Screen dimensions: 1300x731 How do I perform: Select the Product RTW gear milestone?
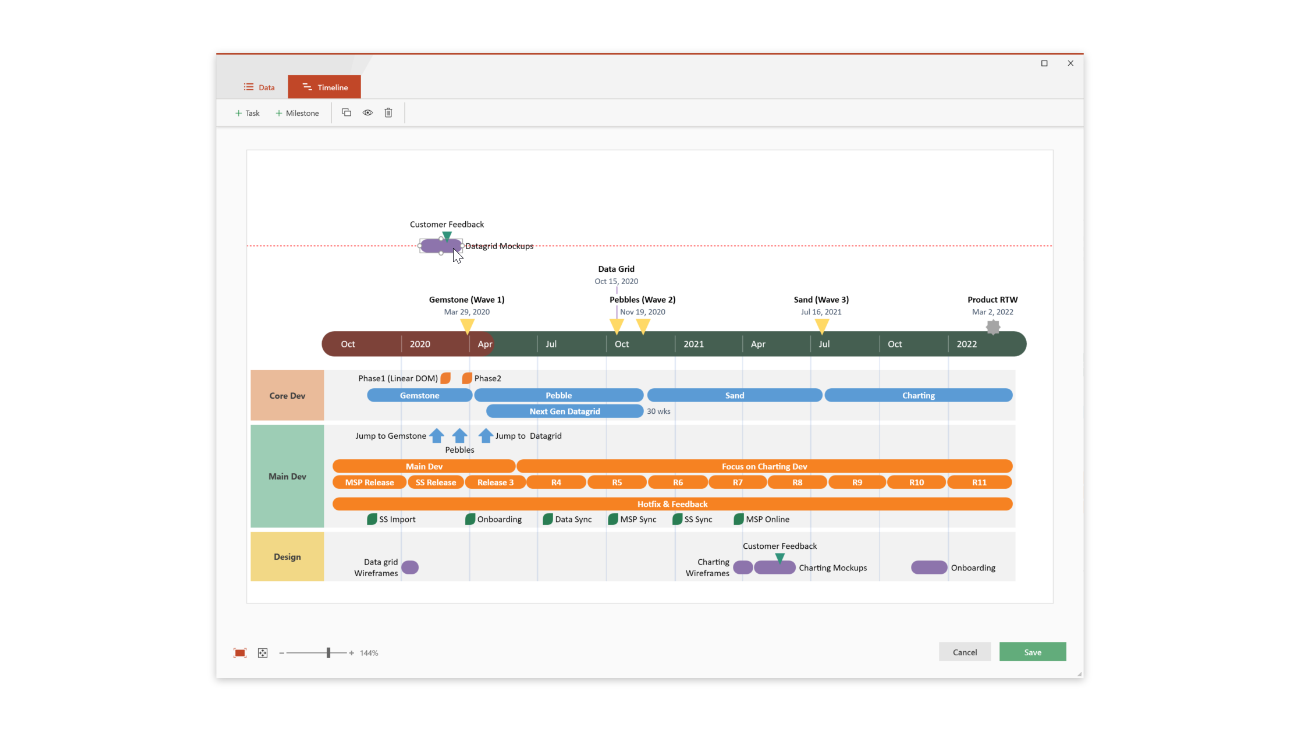993,327
